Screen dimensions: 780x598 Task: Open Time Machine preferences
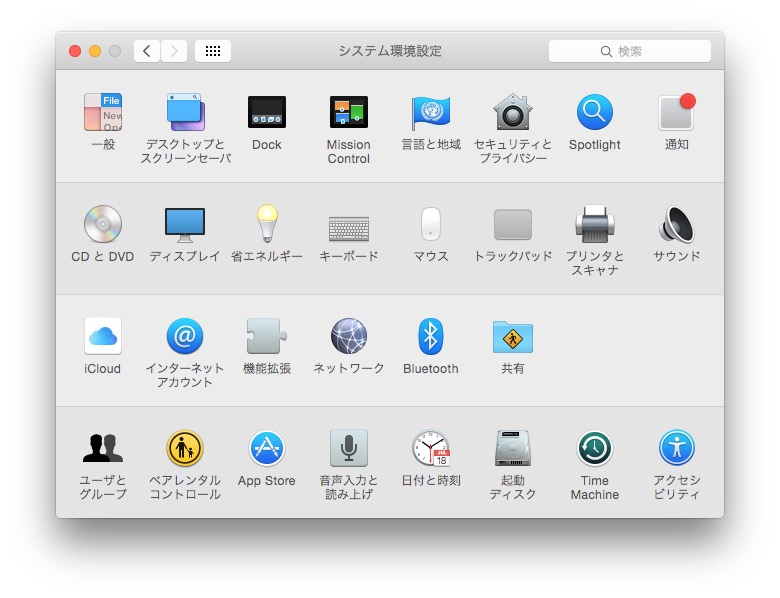(x=594, y=448)
